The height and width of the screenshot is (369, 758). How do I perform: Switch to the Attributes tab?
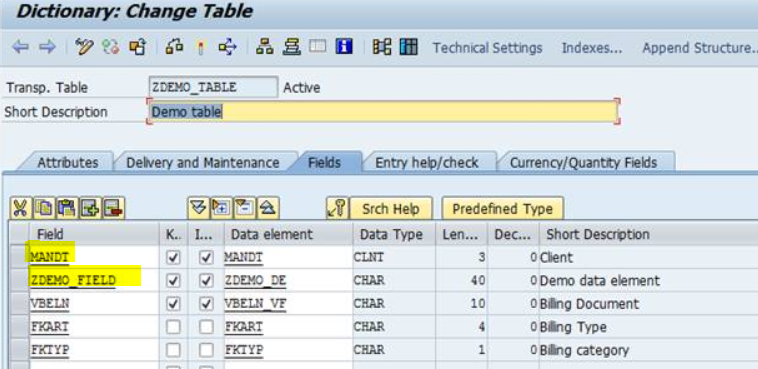pos(68,162)
